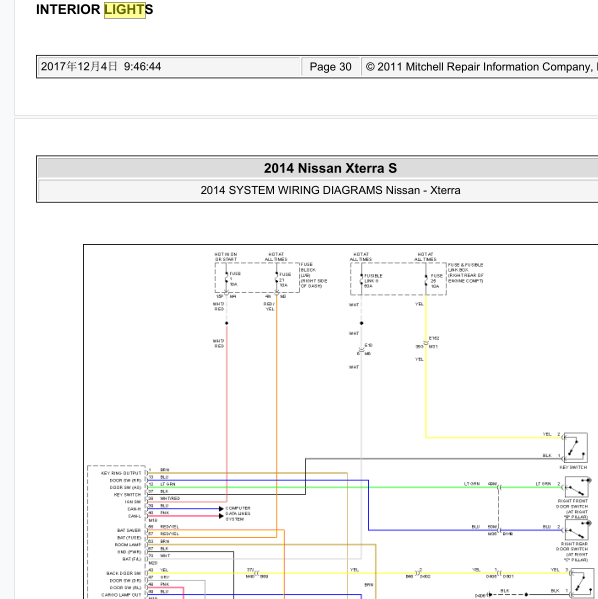Click the "RIGHT REAR DOOR SWITCH" label
This screenshot has height=599, width=598.
572,552
